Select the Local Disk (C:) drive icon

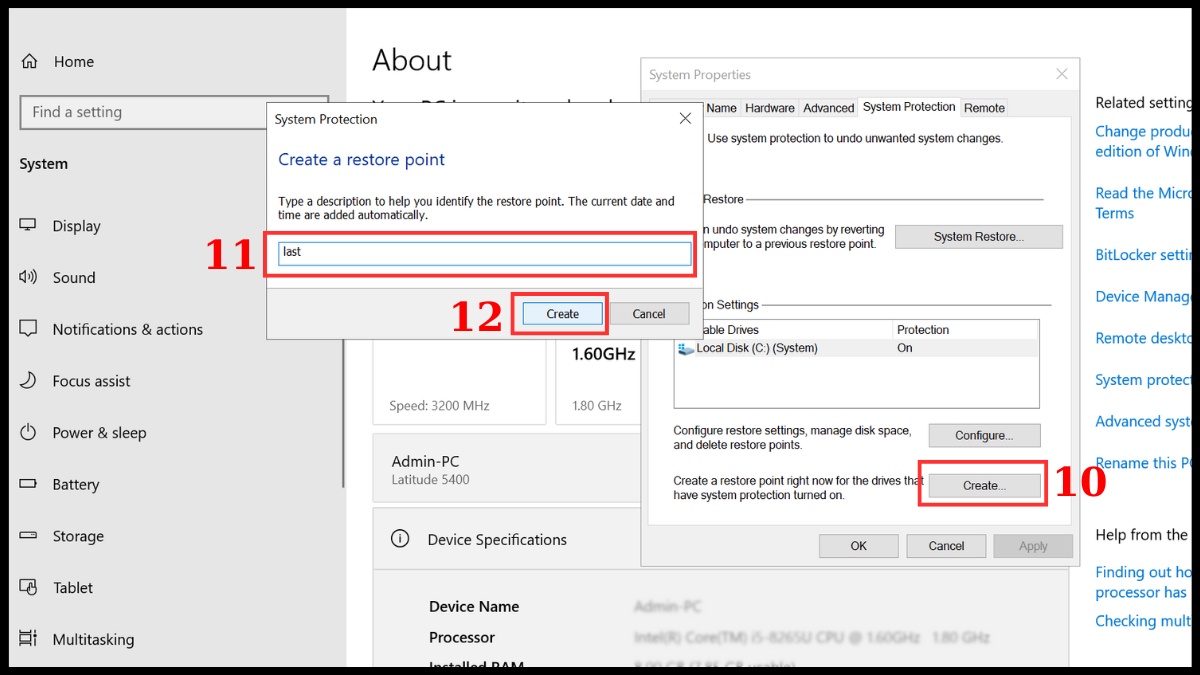point(685,348)
